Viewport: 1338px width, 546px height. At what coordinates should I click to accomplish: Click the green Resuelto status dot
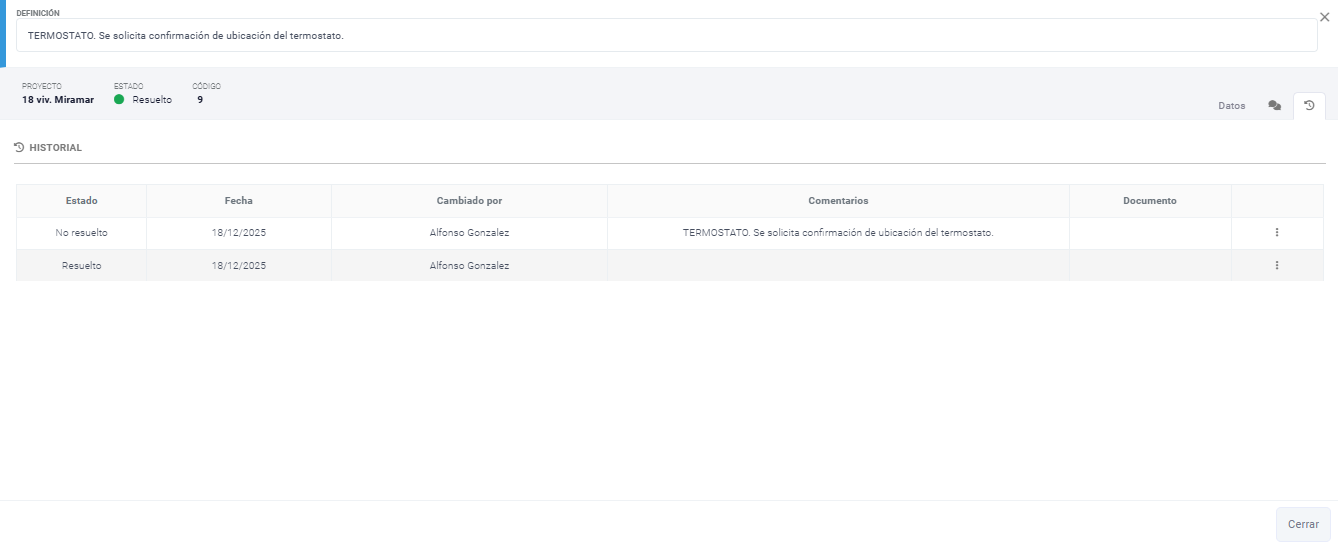(x=119, y=100)
